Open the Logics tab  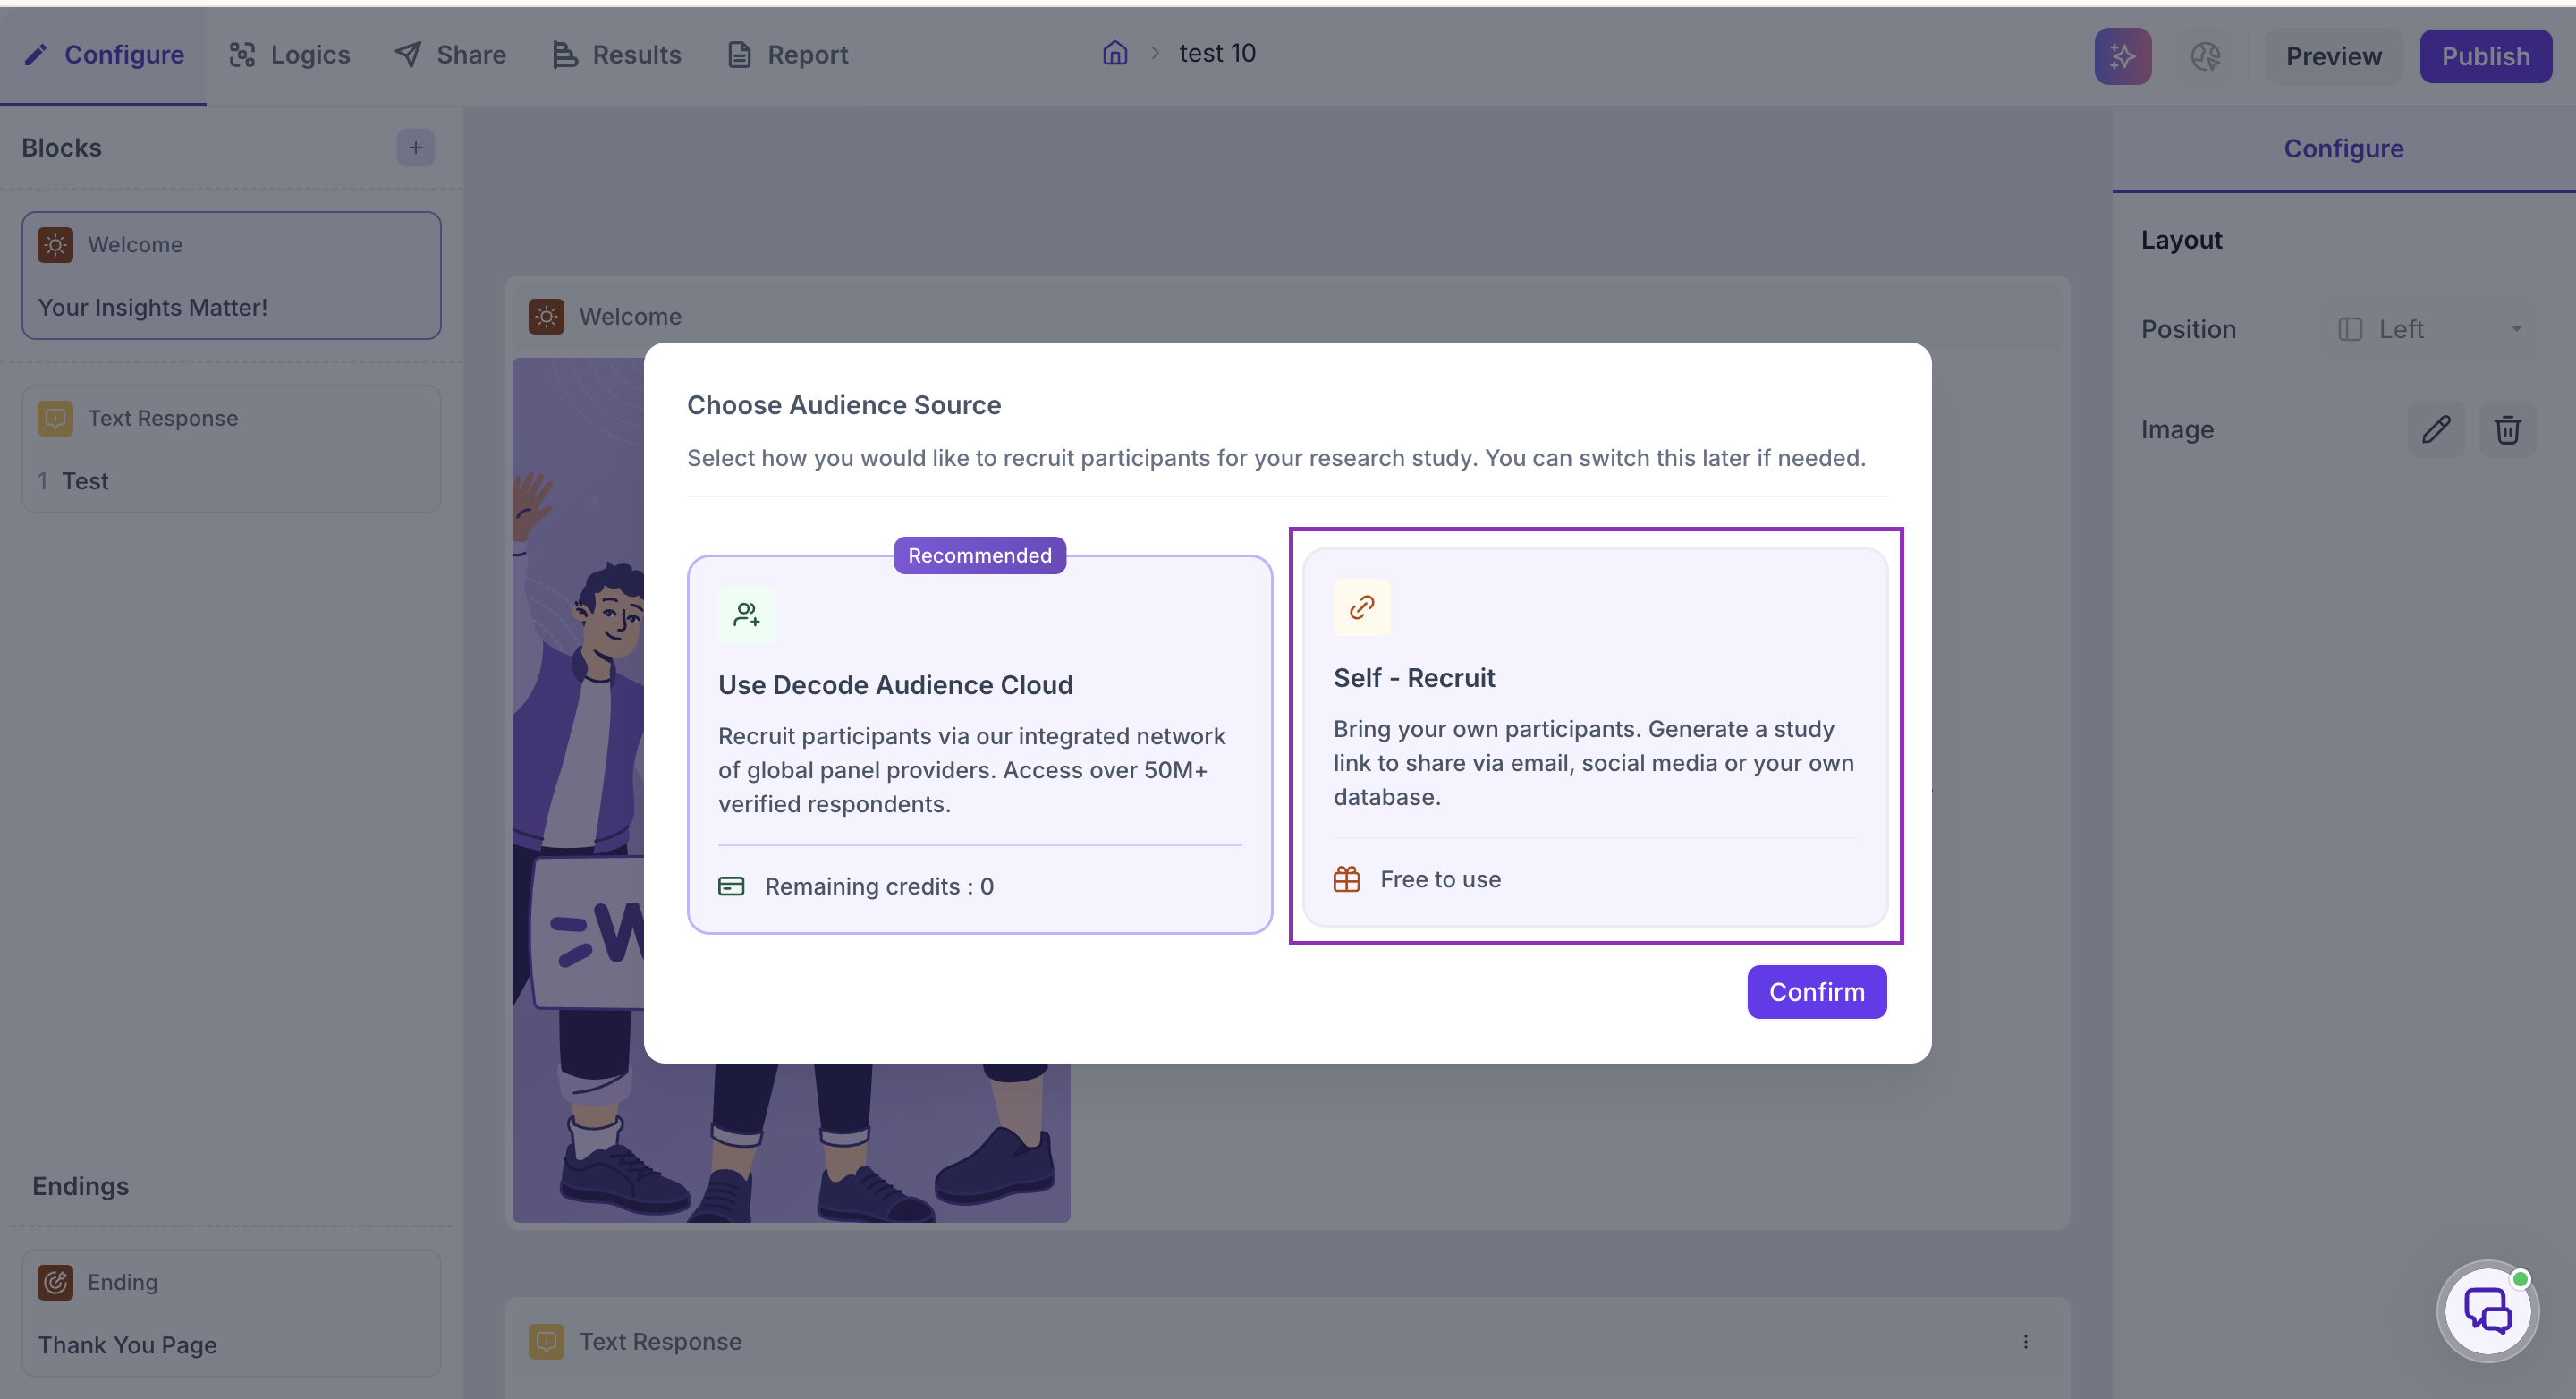(290, 55)
